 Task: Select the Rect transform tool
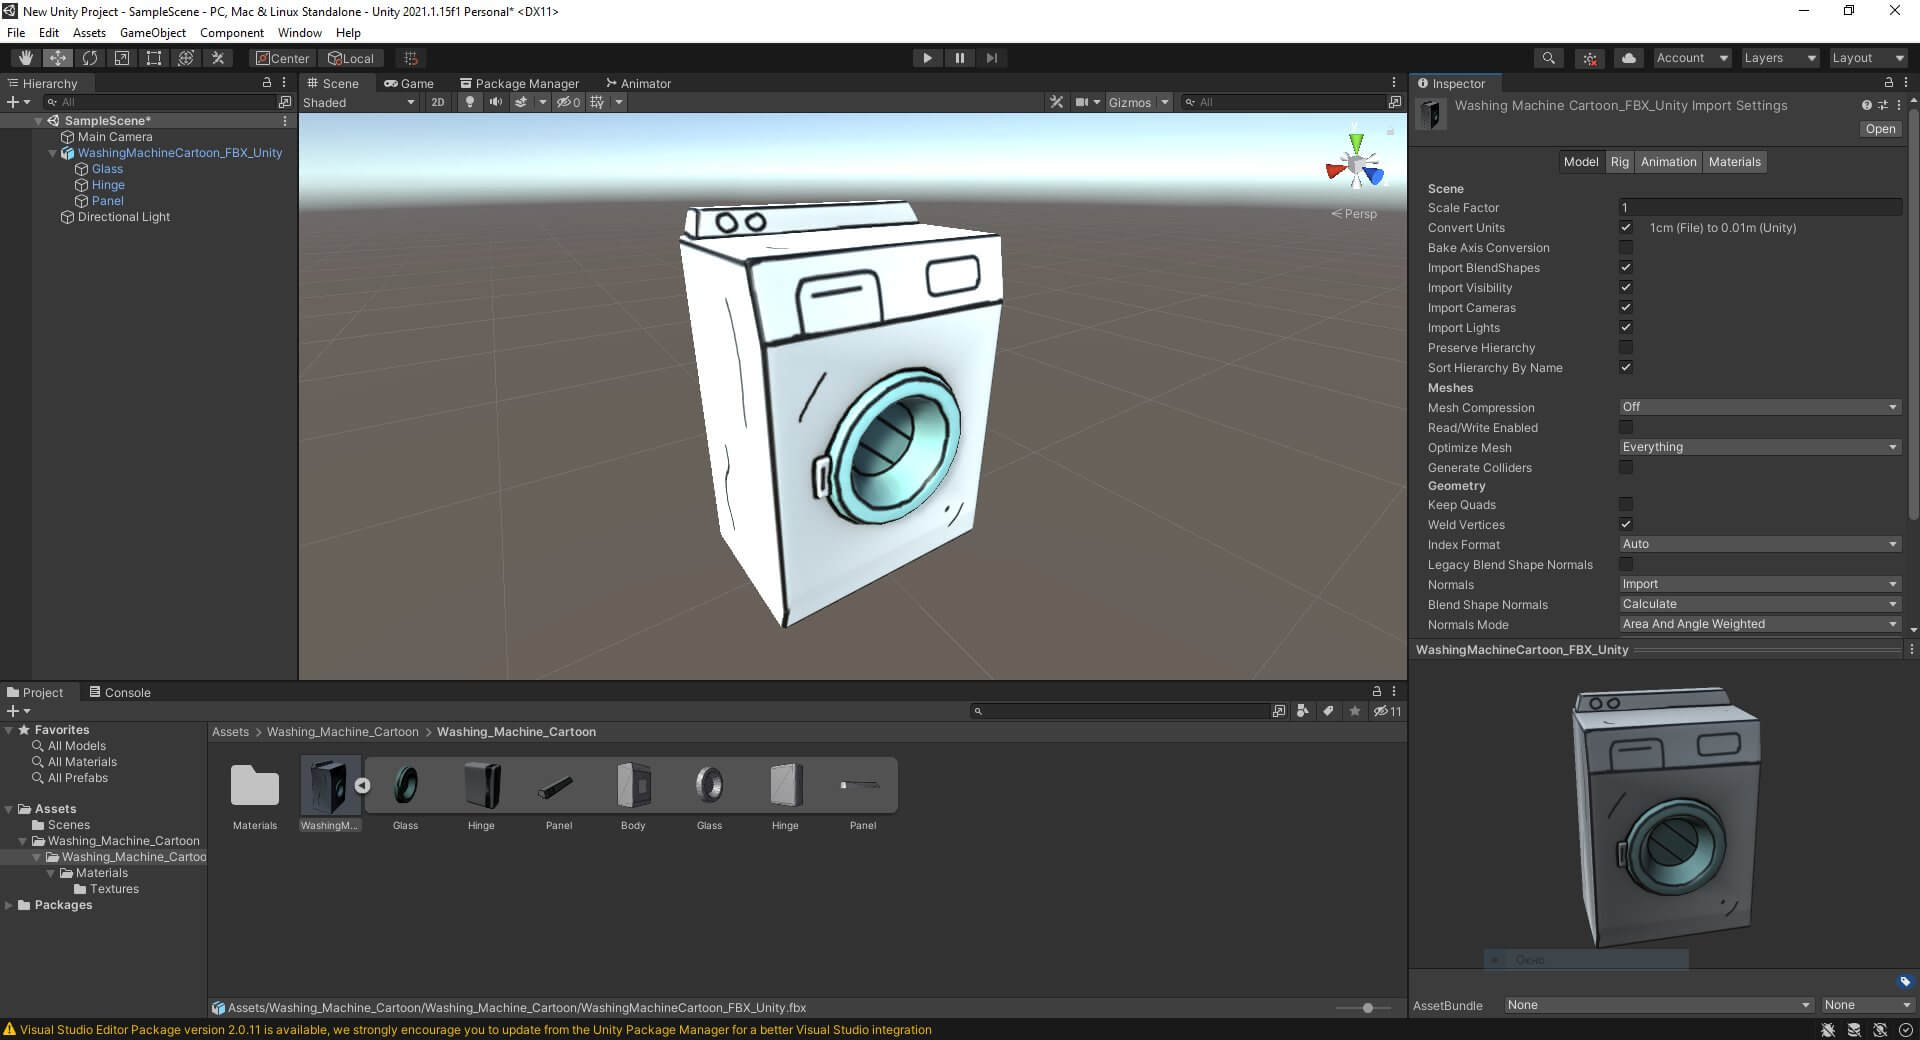pyautogui.click(x=153, y=58)
